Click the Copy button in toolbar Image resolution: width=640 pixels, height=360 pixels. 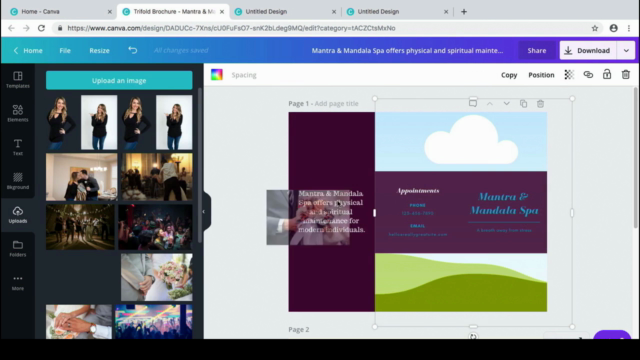click(509, 75)
